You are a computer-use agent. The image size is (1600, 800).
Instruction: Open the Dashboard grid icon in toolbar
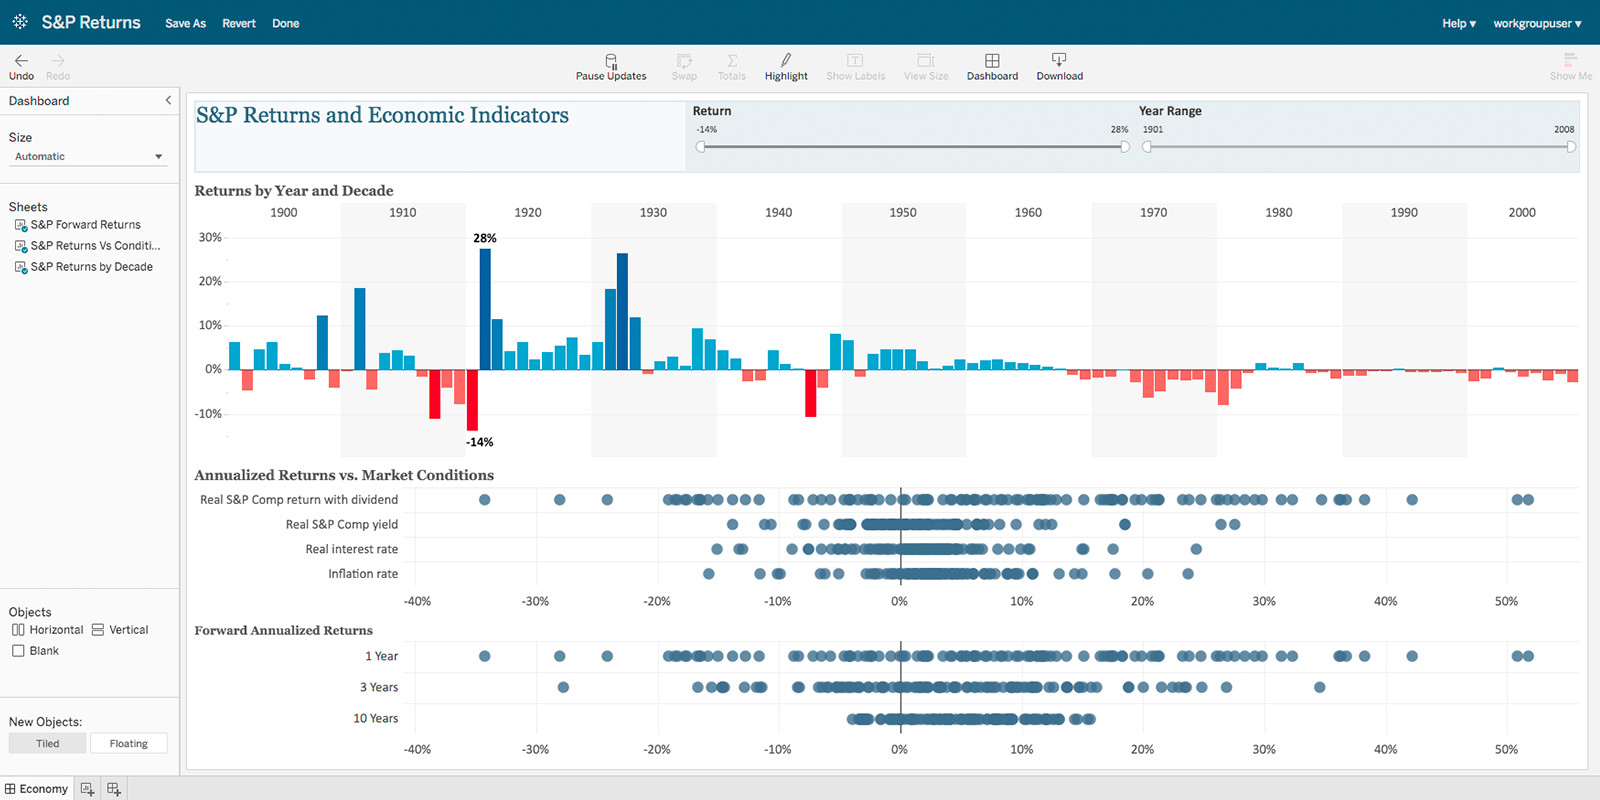click(992, 61)
